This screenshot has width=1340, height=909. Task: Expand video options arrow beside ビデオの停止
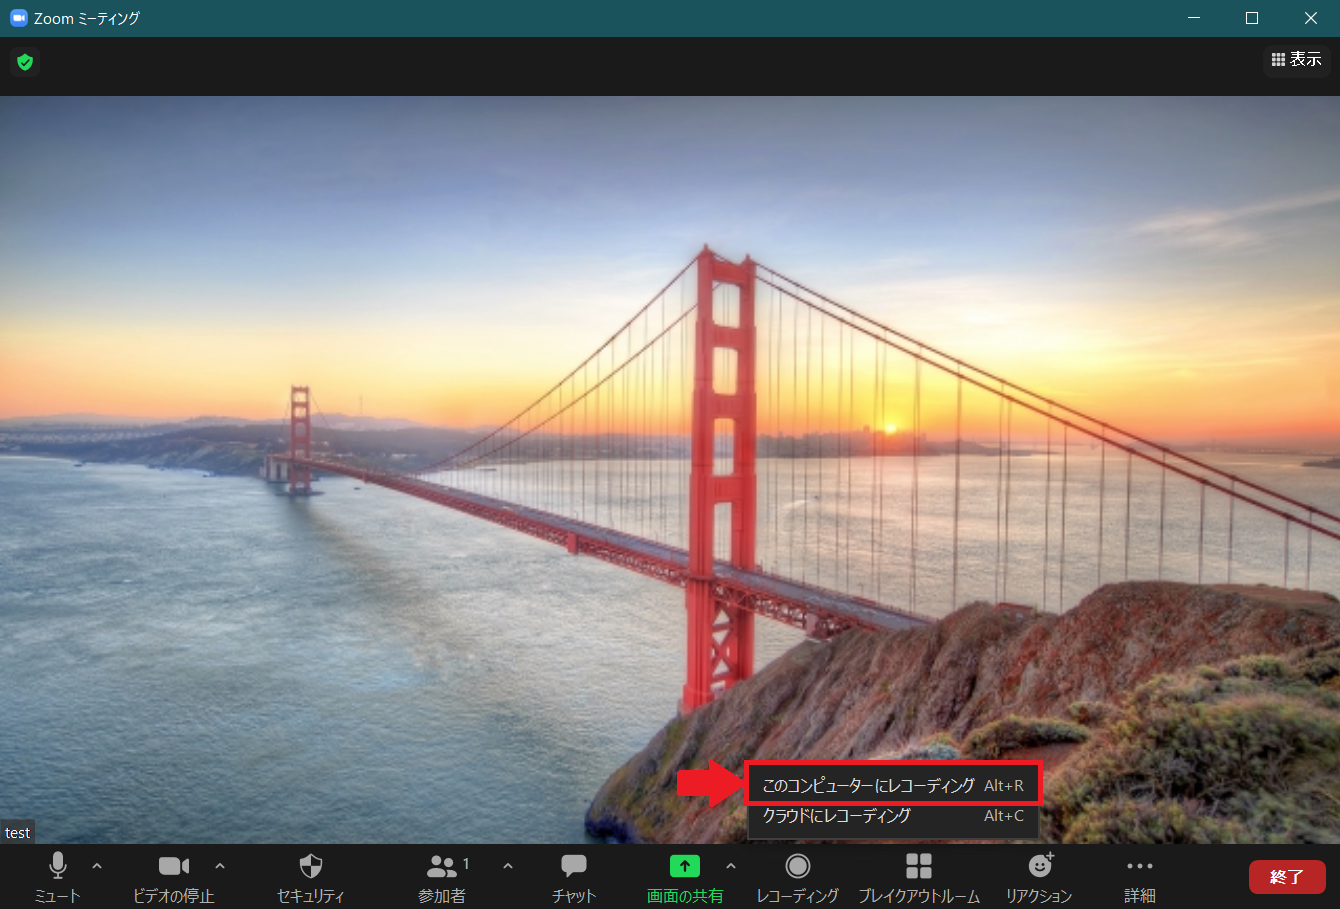pos(220,866)
